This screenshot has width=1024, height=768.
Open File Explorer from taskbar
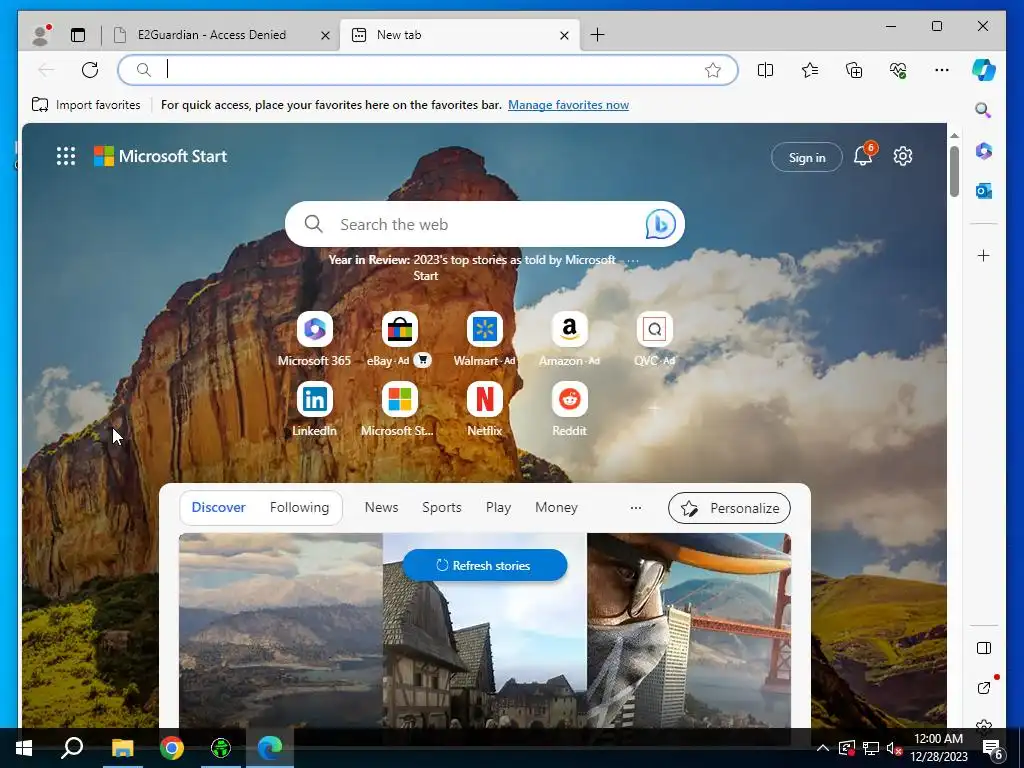coord(122,748)
